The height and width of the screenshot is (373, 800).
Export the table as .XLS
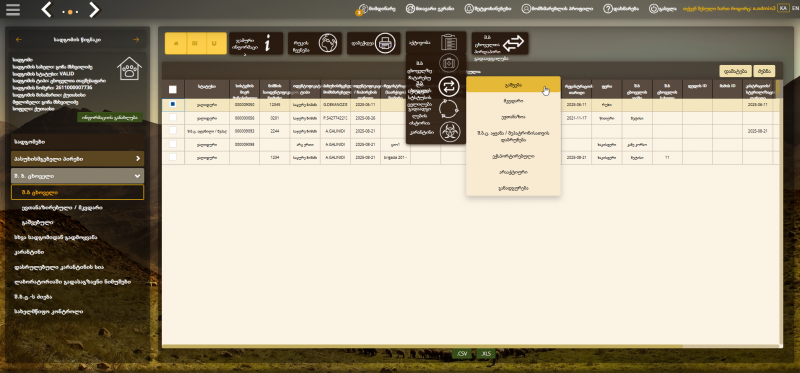click(x=486, y=354)
